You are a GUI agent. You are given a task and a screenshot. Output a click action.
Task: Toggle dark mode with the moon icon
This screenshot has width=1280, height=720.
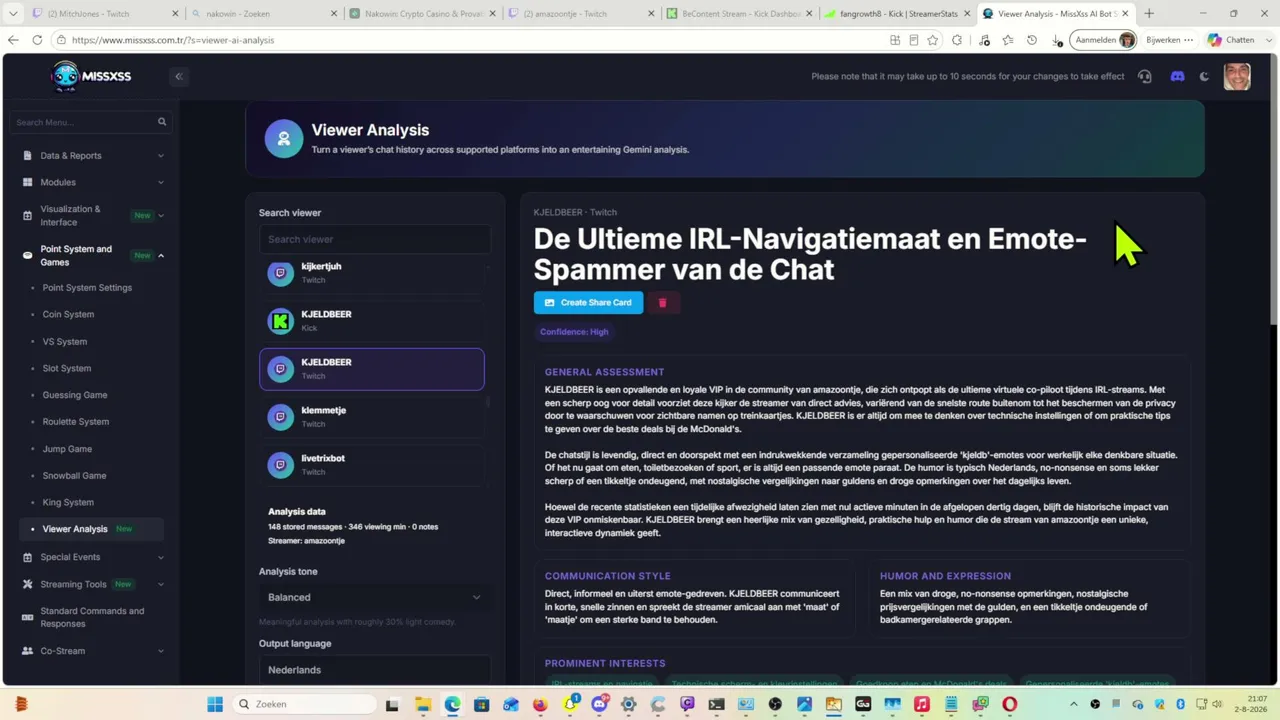(1205, 76)
